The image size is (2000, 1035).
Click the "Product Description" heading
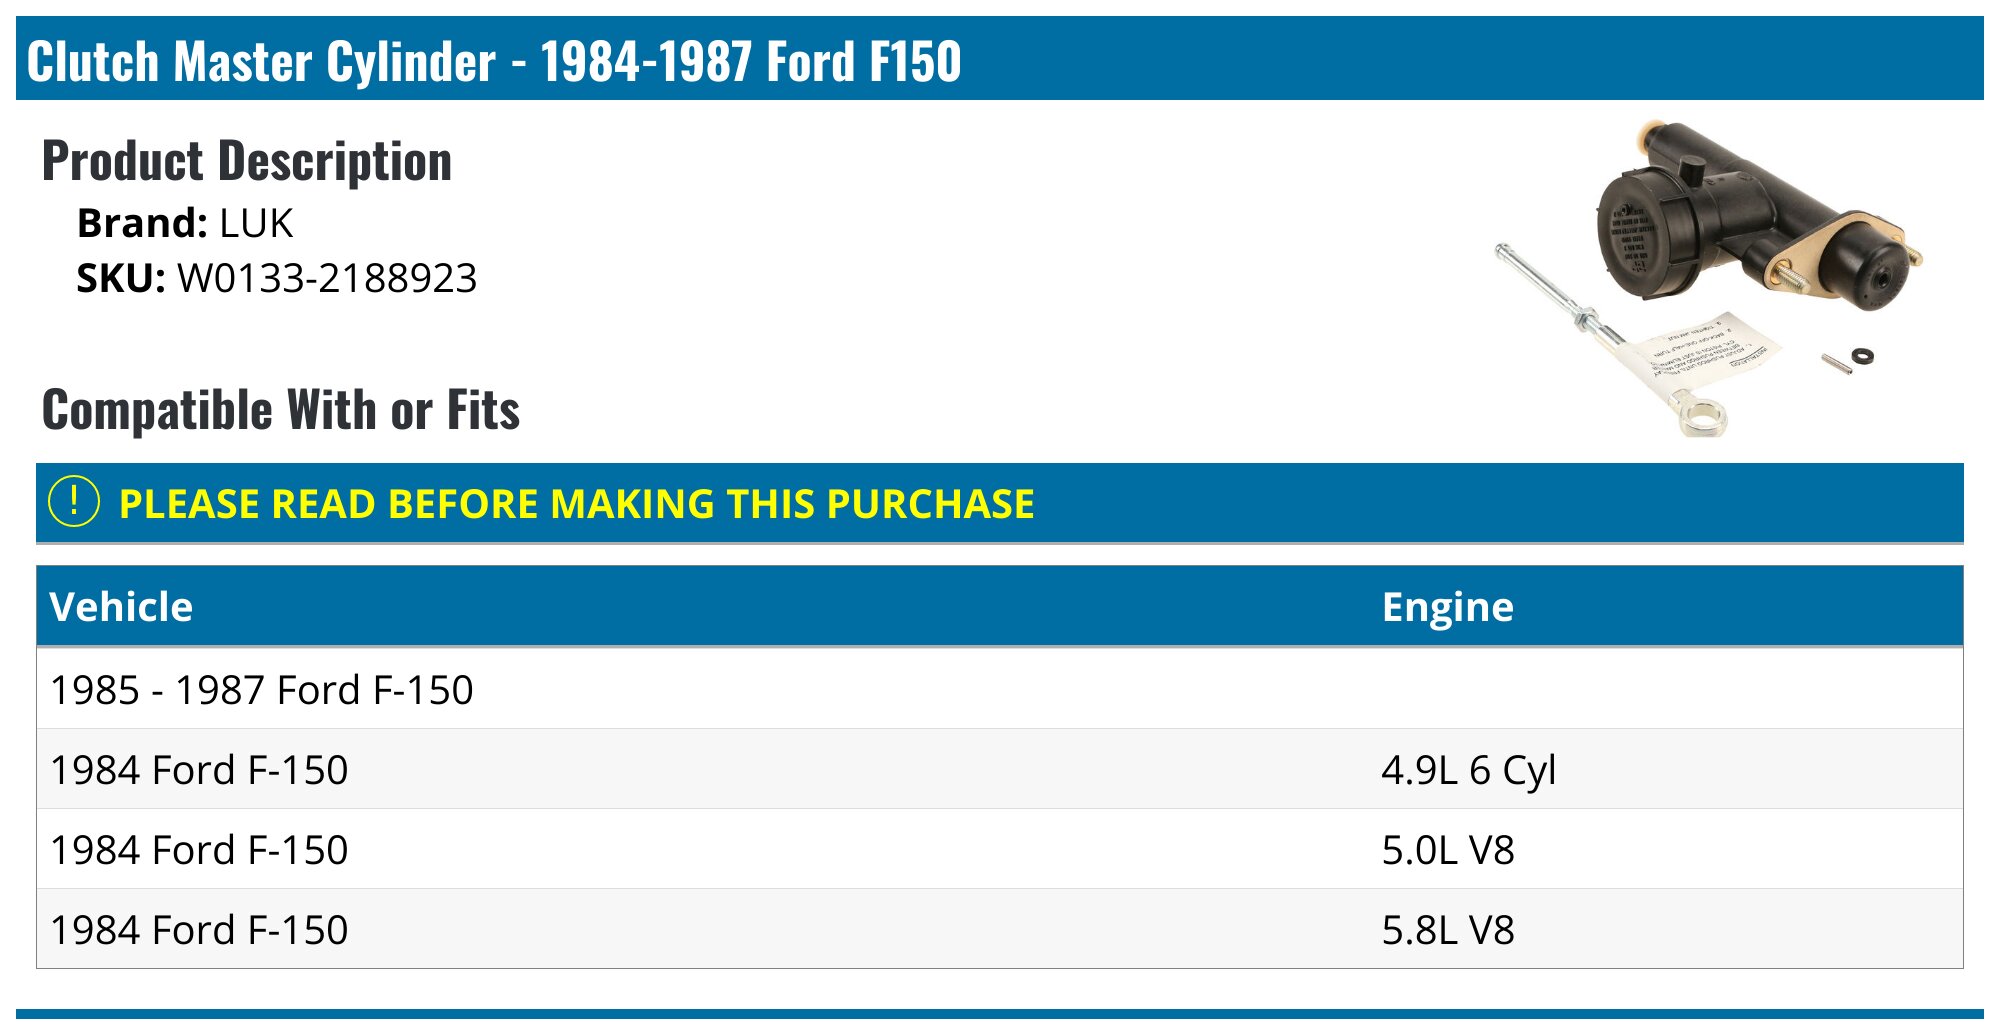(247, 161)
